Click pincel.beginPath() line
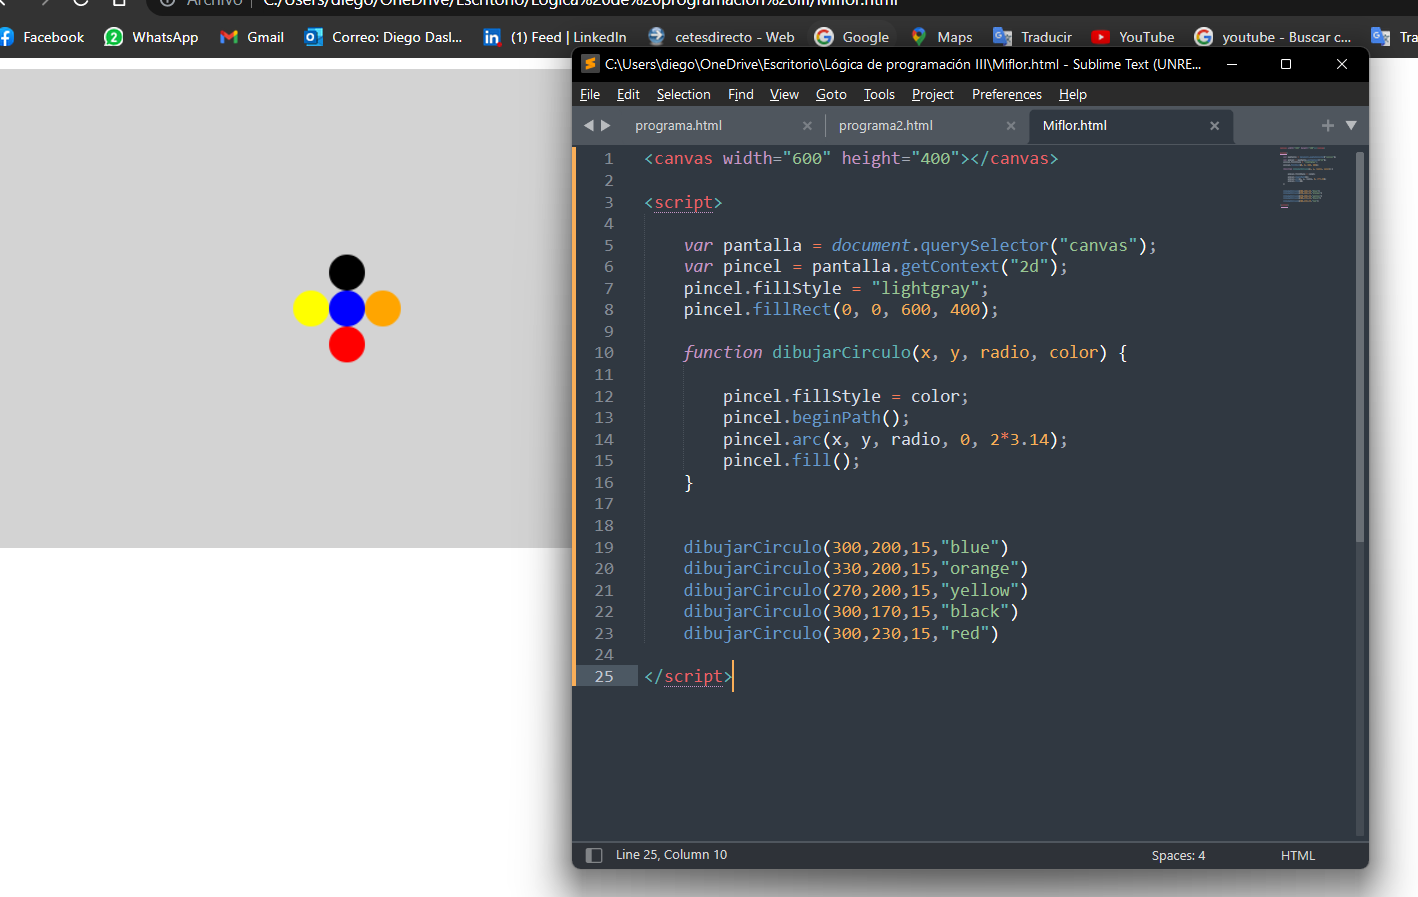 pyautogui.click(x=816, y=418)
